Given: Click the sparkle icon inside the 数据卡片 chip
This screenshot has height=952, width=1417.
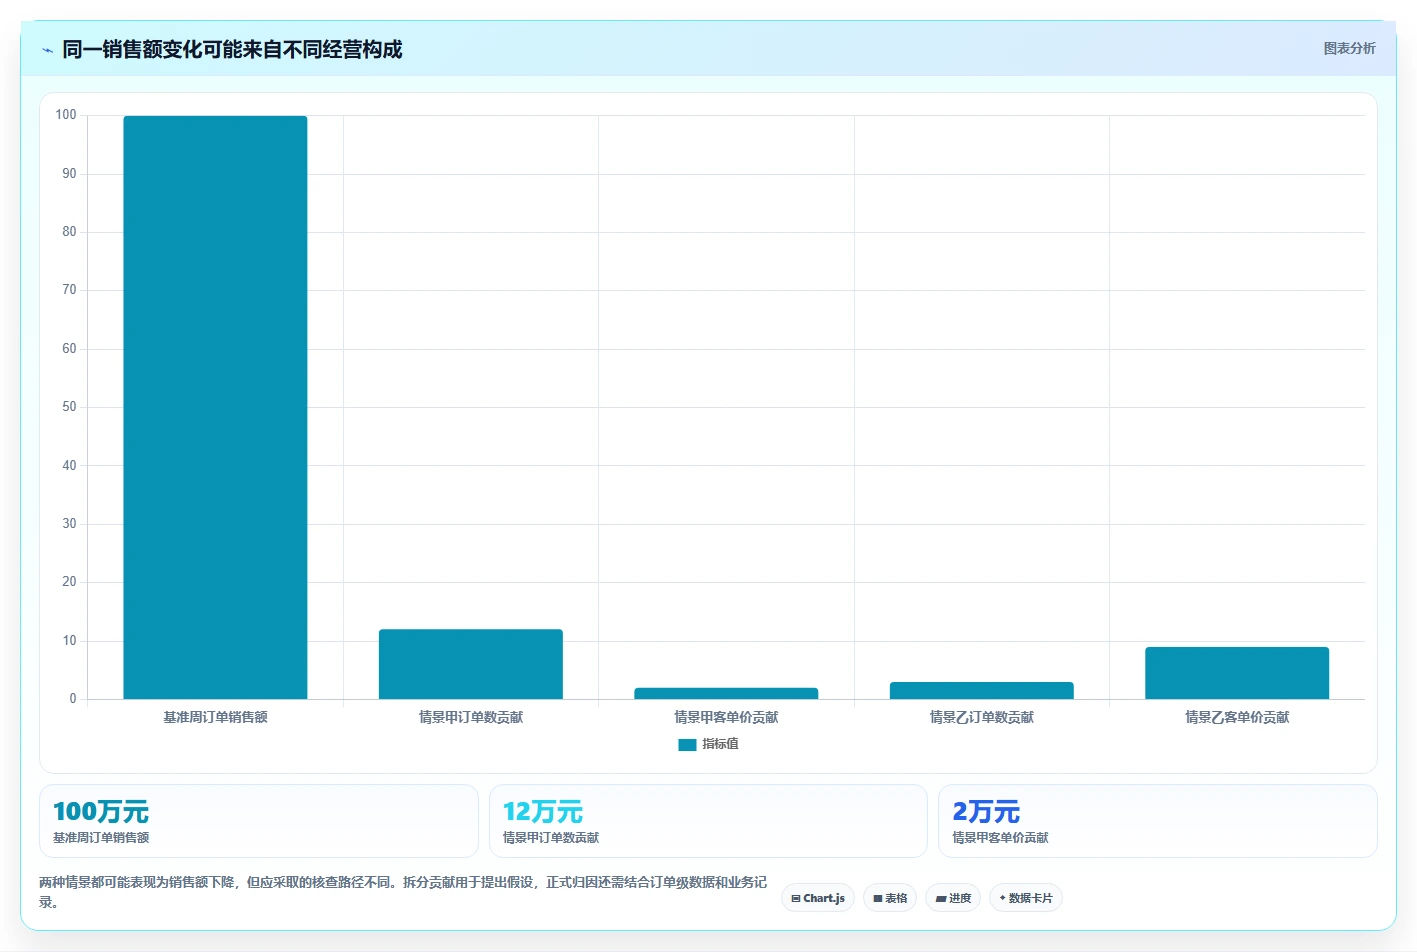Looking at the screenshot, I should click(x=1003, y=898).
